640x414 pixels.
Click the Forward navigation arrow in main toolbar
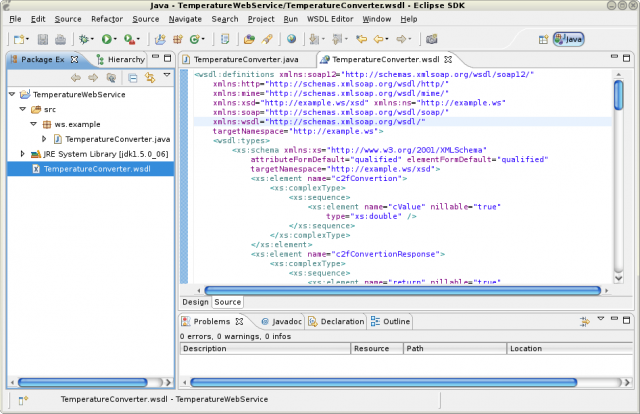pos(401,39)
